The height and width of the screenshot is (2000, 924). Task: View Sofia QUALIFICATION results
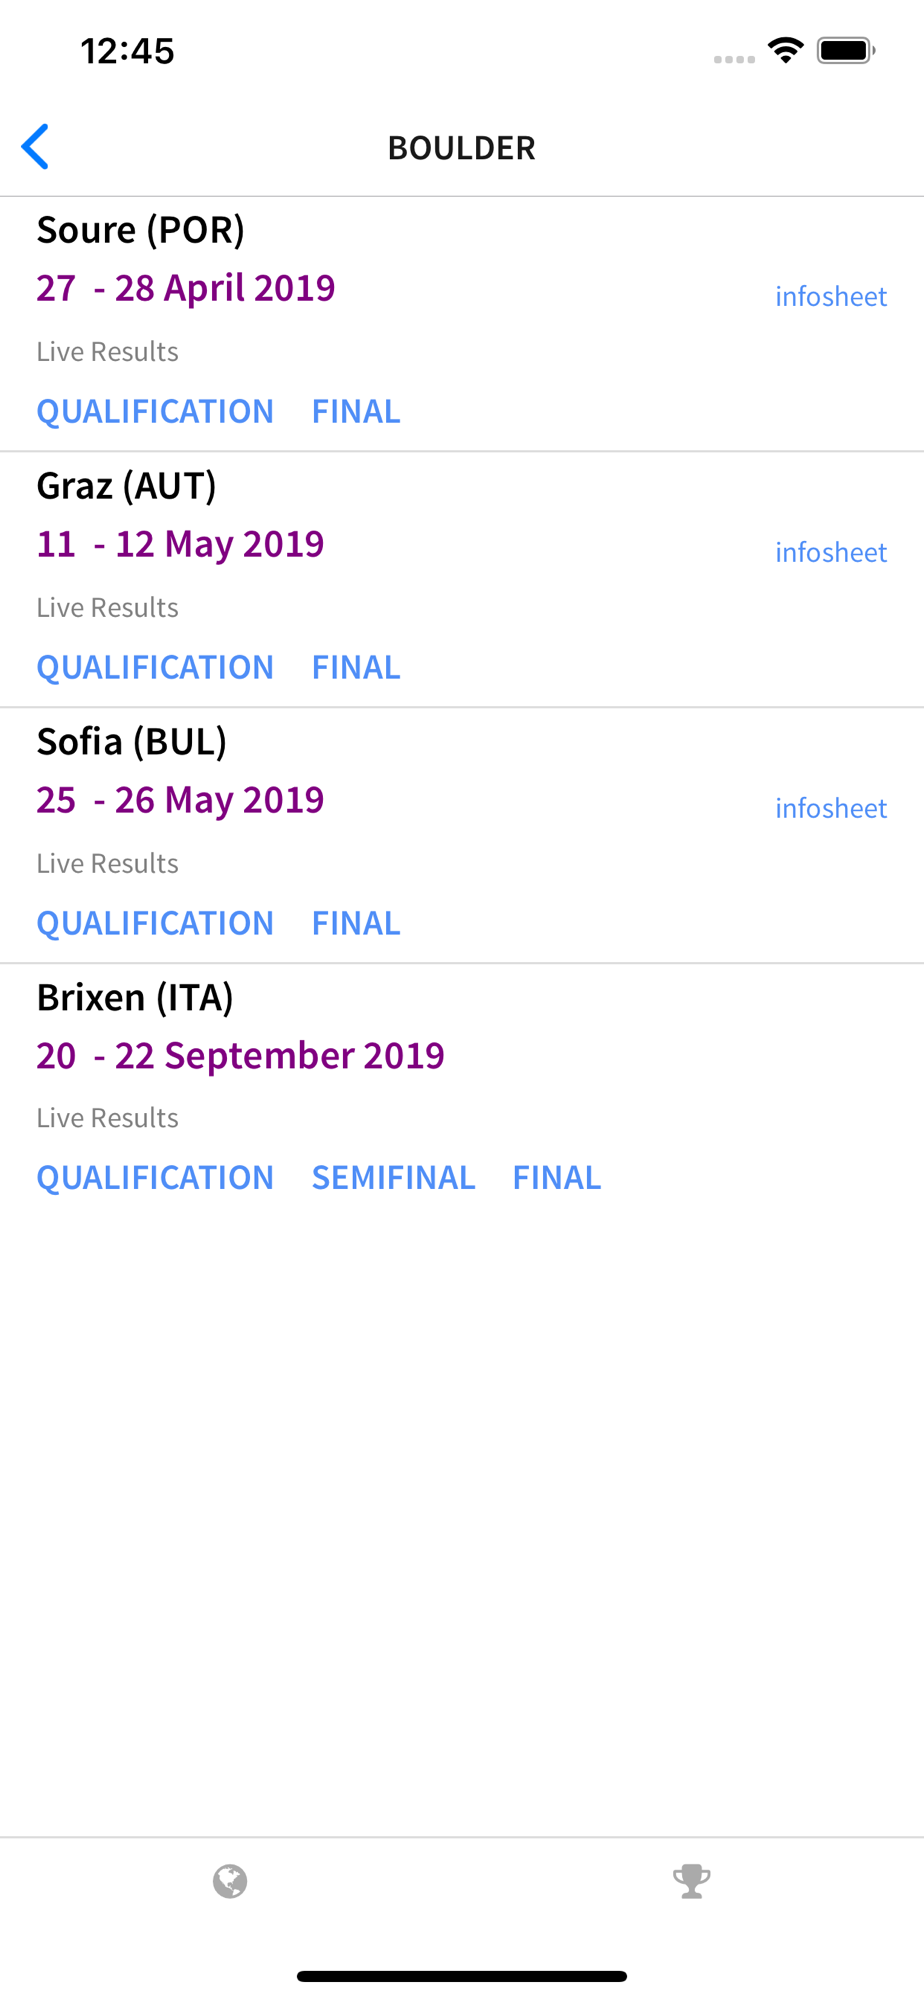155,923
